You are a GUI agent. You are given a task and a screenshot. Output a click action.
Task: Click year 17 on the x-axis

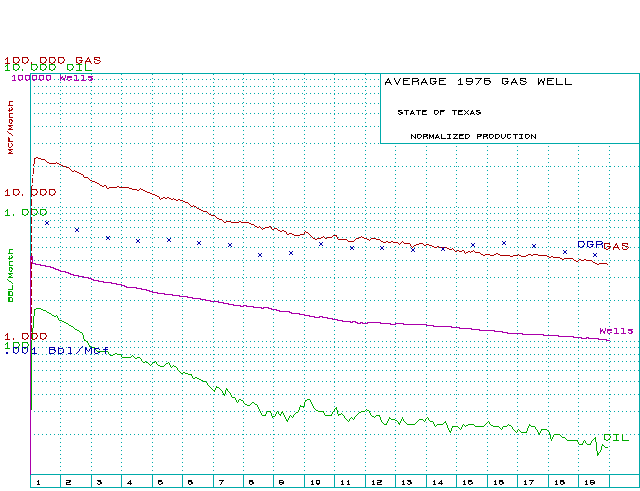(529, 482)
